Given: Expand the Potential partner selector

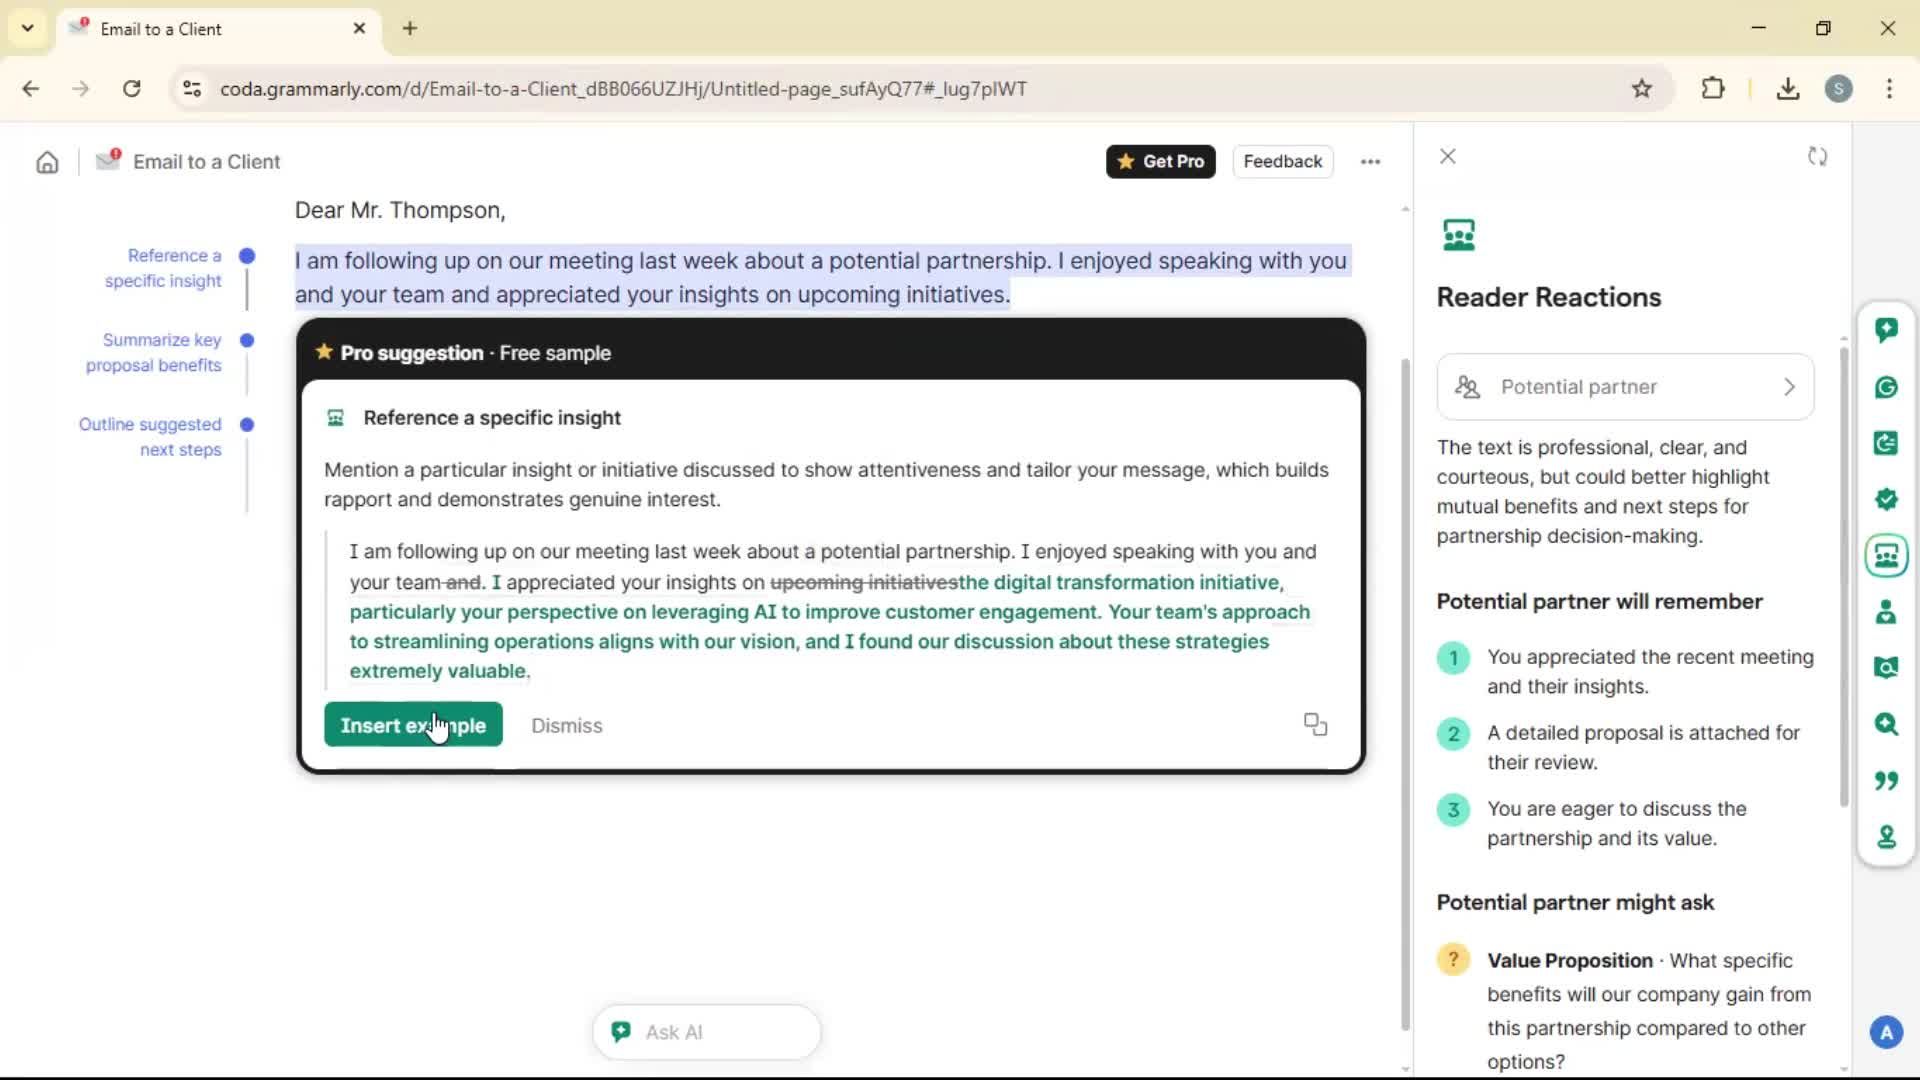Looking at the screenshot, I should click(1625, 387).
